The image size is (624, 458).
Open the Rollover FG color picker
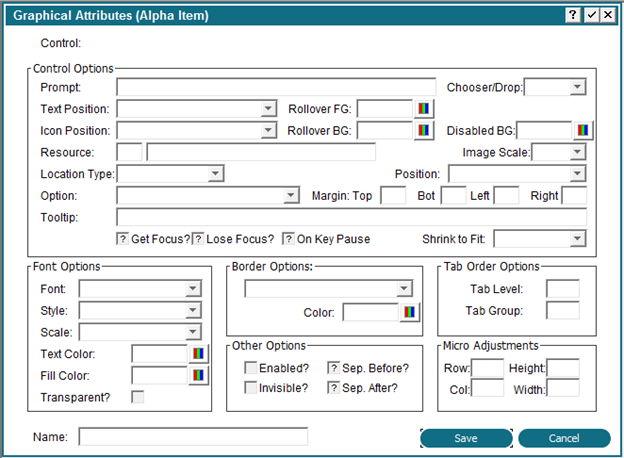[423, 109]
